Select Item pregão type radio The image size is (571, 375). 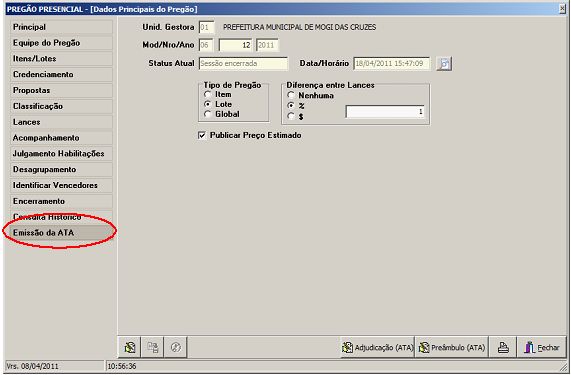(208, 94)
